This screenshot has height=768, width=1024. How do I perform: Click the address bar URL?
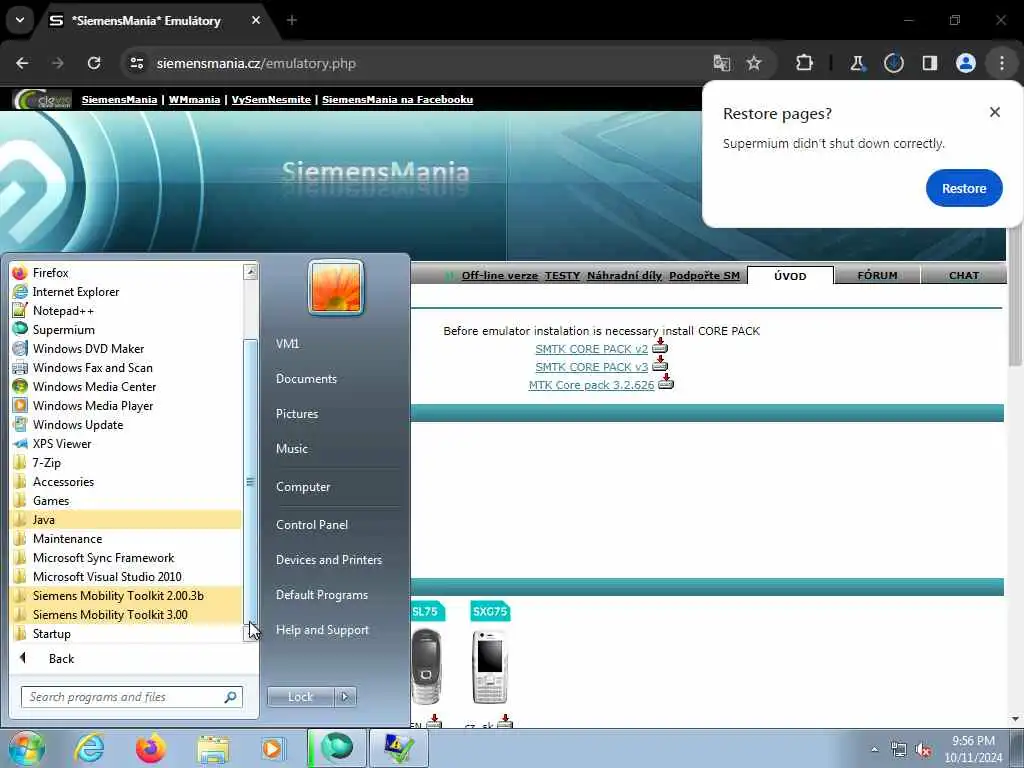[x=256, y=63]
